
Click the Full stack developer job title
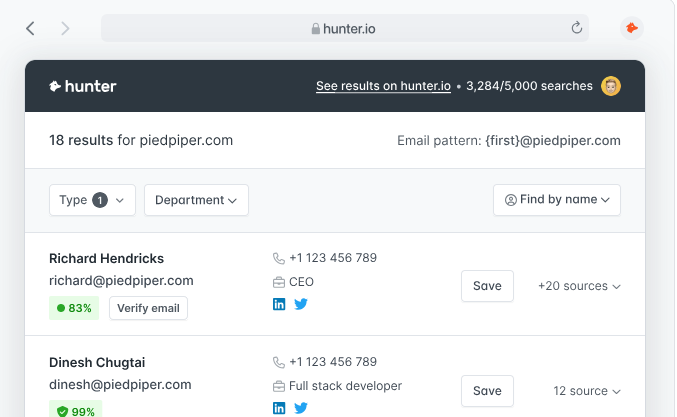tap(345, 386)
